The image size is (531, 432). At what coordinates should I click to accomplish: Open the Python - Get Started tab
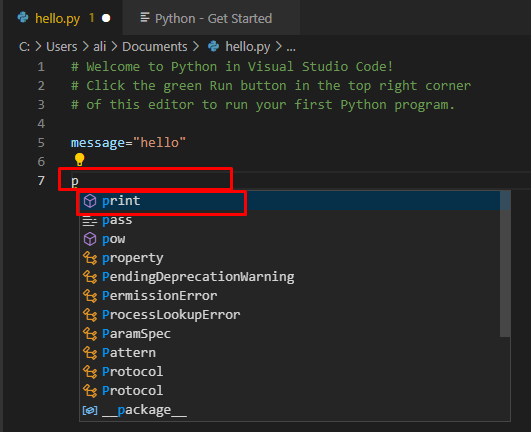[x=211, y=18]
